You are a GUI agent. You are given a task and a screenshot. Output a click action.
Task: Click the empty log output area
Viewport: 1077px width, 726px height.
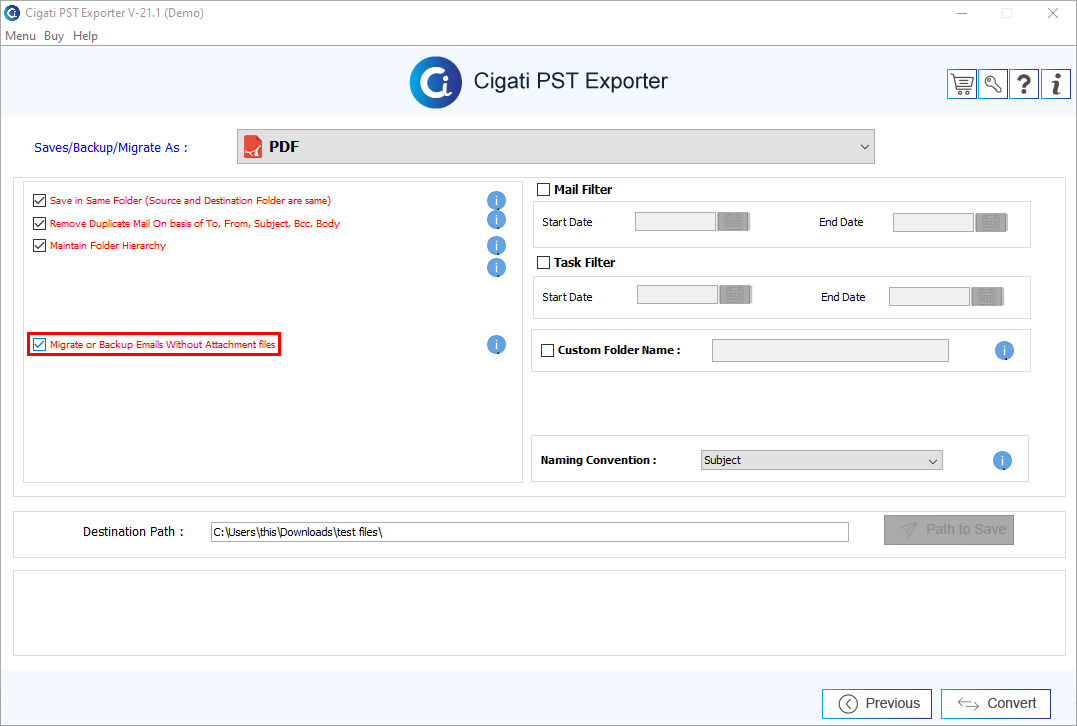pos(539,613)
